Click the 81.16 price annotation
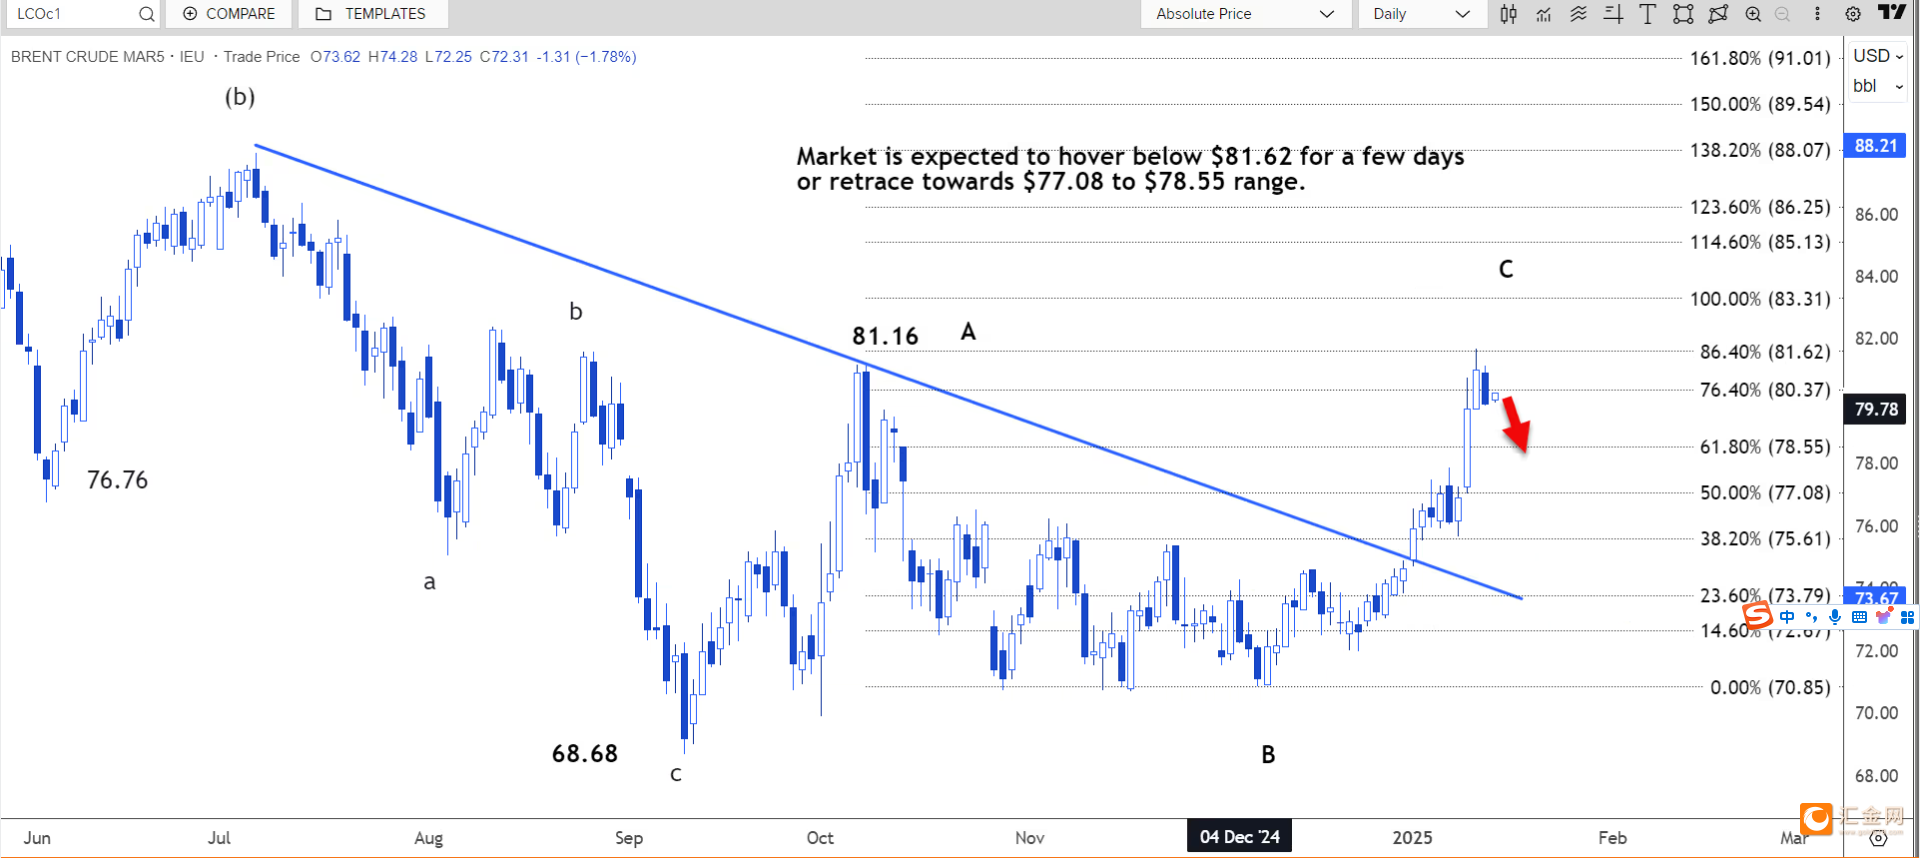This screenshot has width=1920, height=858. (885, 337)
